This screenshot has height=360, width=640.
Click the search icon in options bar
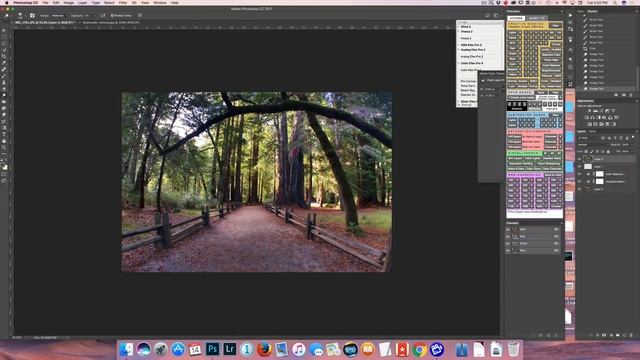pos(487,16)
